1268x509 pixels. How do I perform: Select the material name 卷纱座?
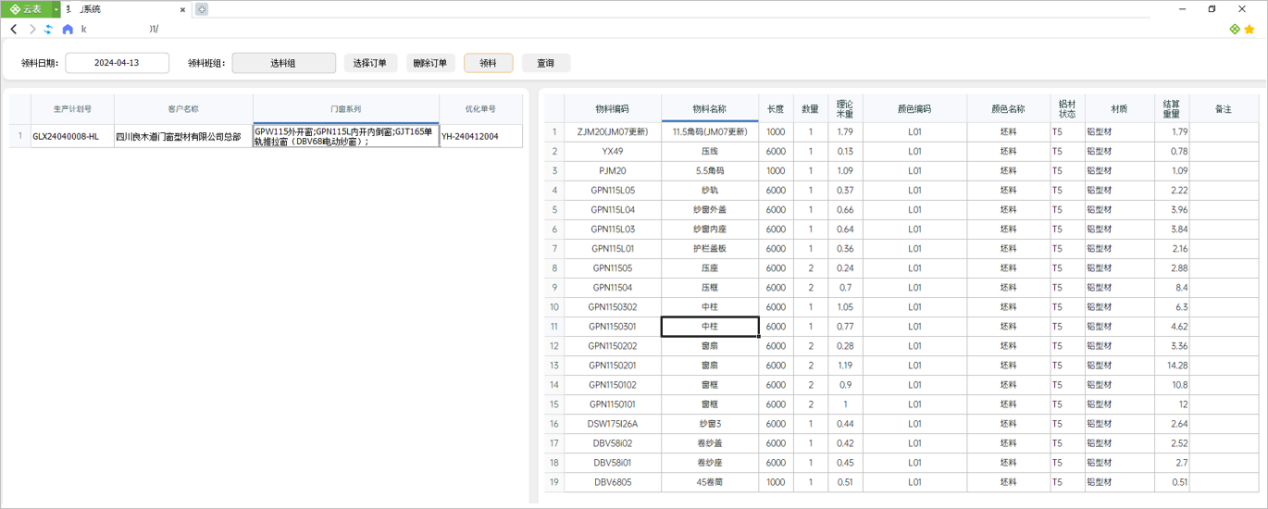coord(710,463)
